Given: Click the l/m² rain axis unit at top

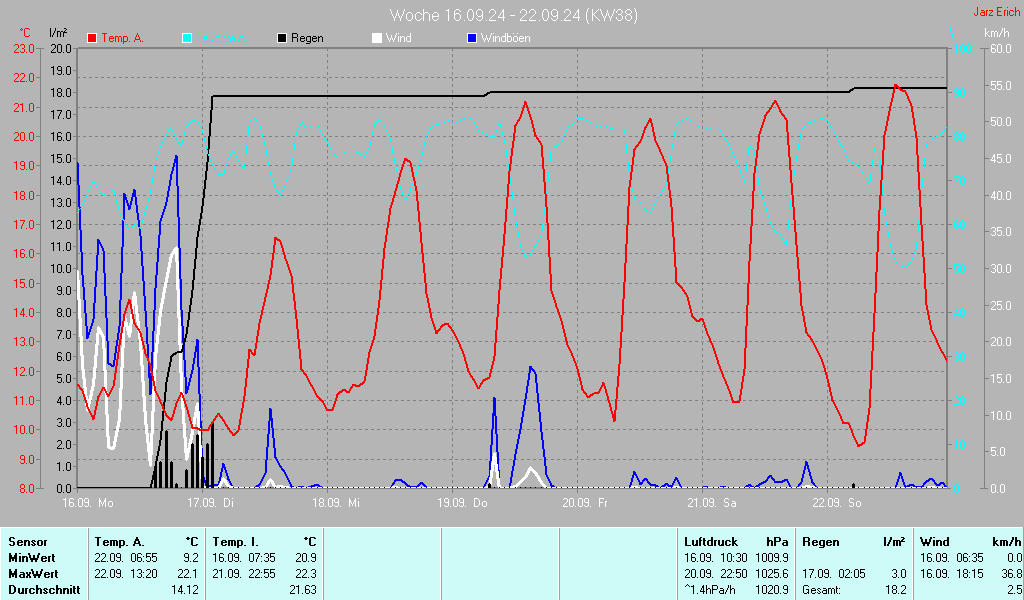Looking at the screenshot, I should (58, 32).
